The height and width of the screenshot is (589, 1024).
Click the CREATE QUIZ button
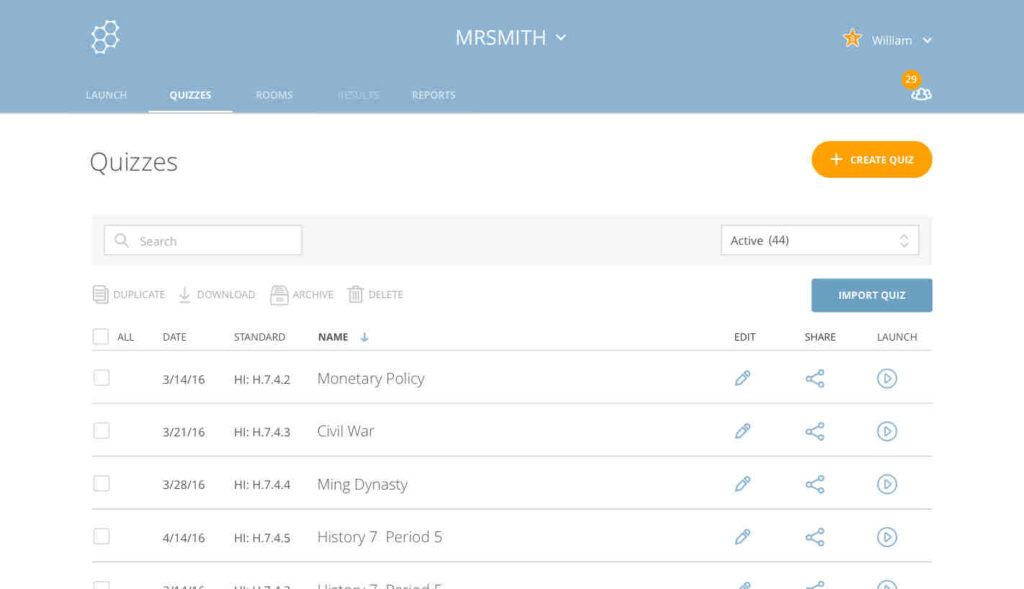[870, 159]
